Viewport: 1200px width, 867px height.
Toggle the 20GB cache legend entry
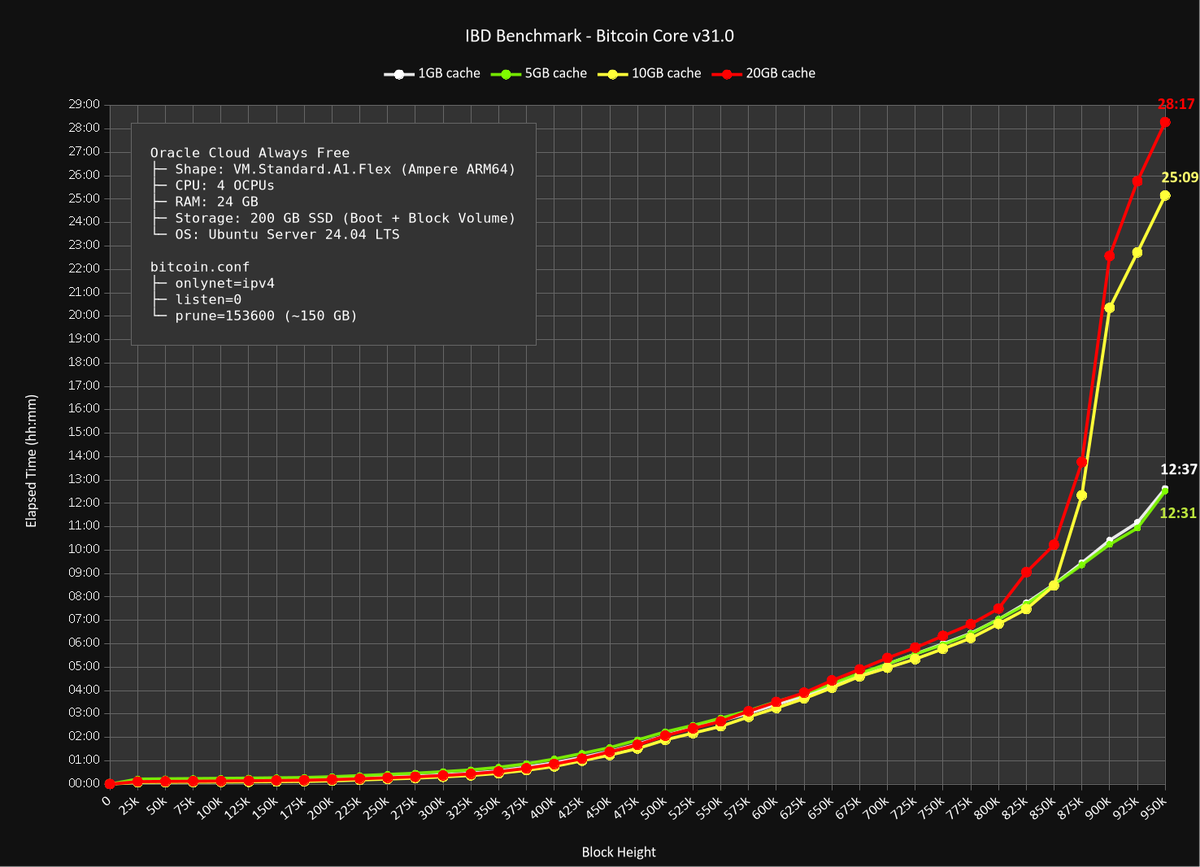point(763,73)
